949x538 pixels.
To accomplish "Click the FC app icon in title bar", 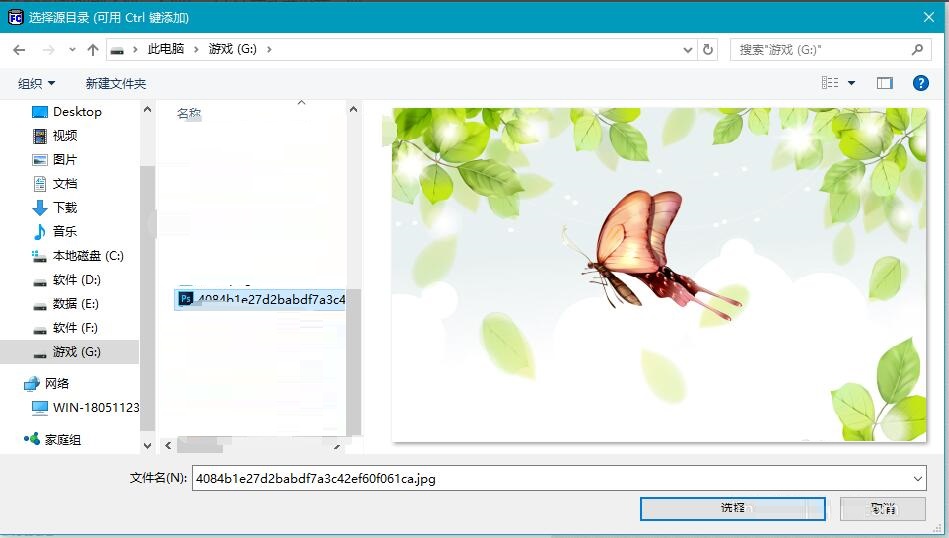I will click(15, 17).
